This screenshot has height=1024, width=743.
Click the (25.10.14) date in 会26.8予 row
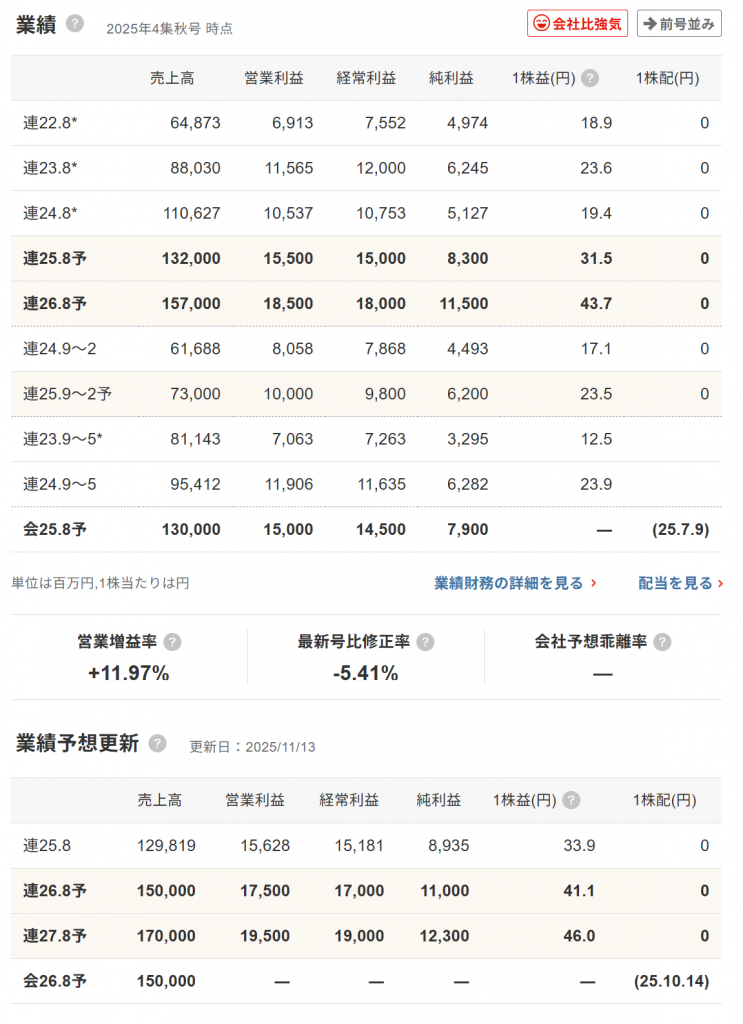(671, 981)
